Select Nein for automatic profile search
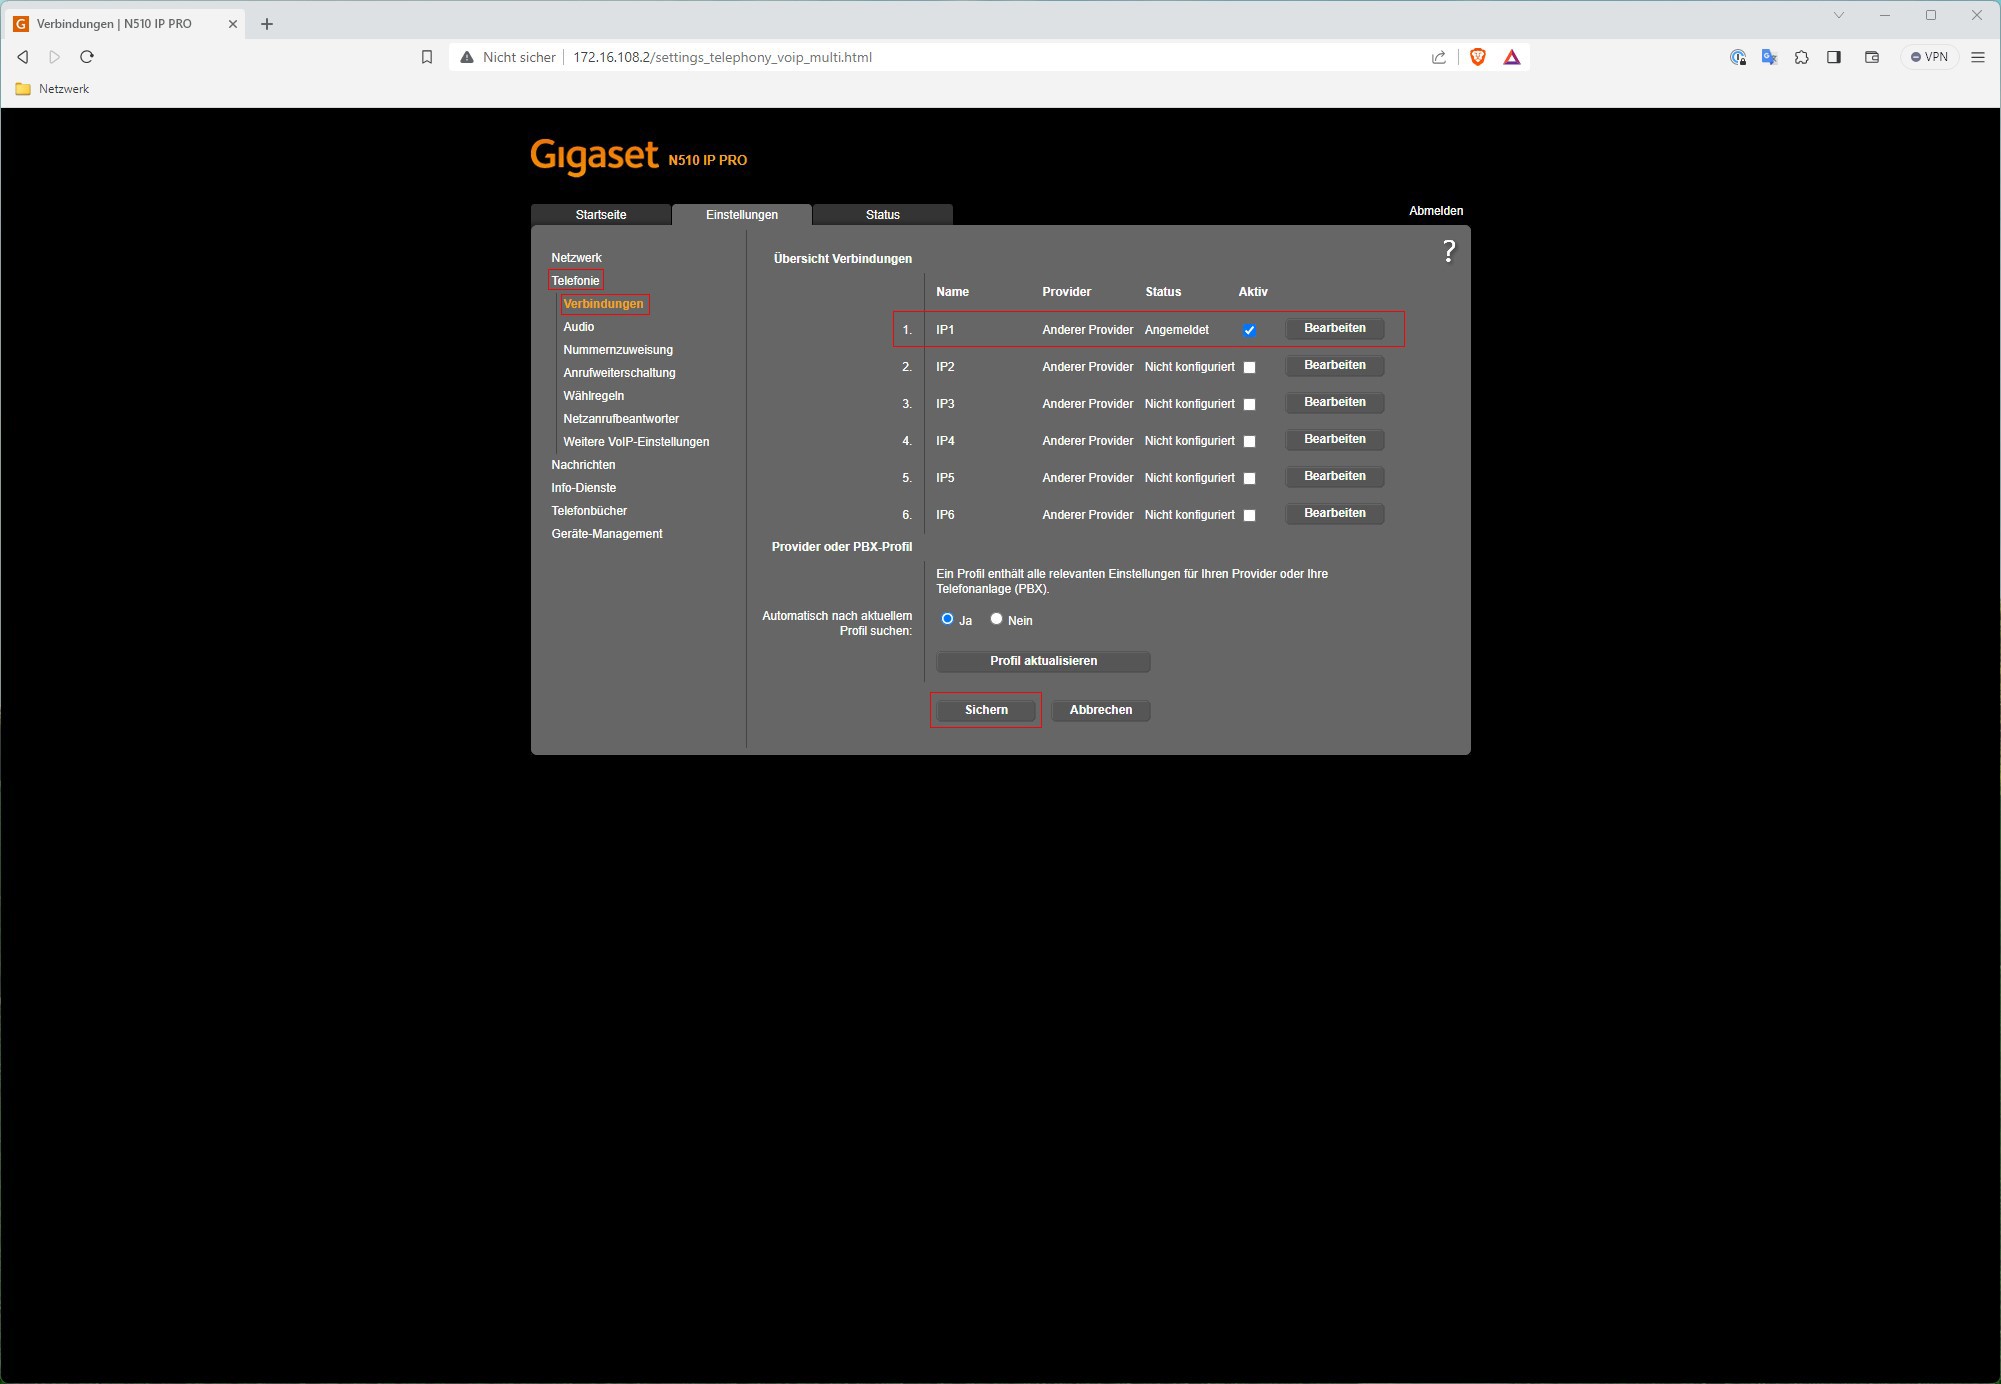2001x1384 pixels. click(996, 619)
